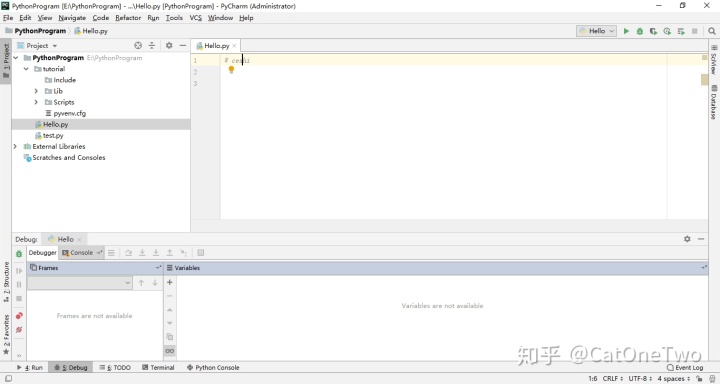Image resolution: width=720 pixels, height=384 pixels.
Task: Select the Hello.py editor tab
Action: [x=216, y=45]
